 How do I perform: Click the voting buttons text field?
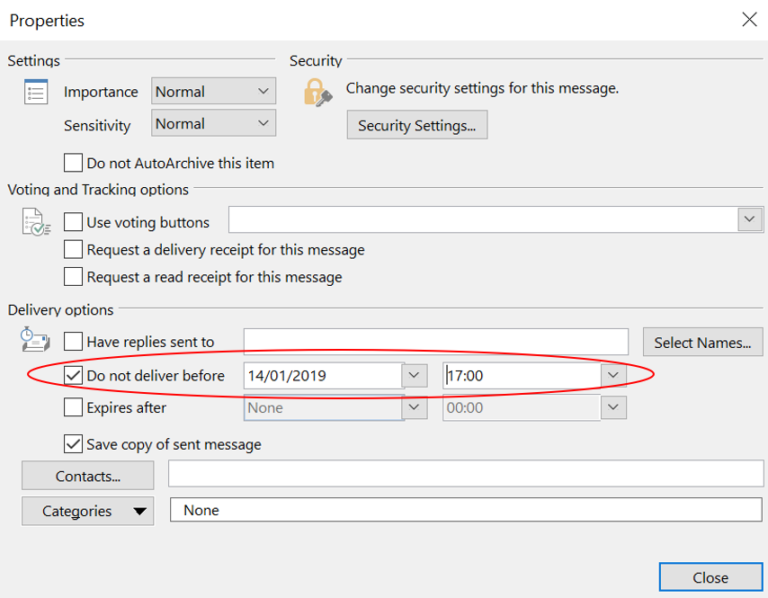pyautogui.click(x=483, y=219)
